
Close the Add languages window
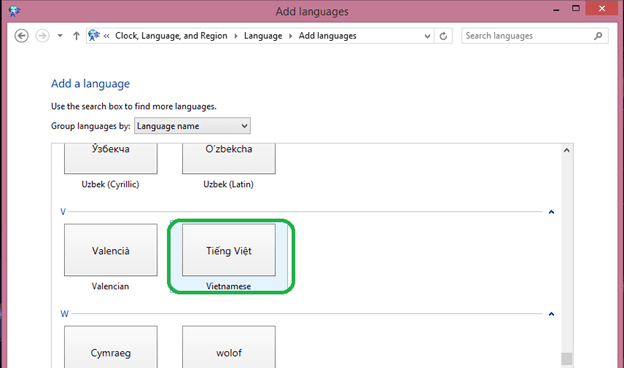pyautogui.click(x=602, y=8)
